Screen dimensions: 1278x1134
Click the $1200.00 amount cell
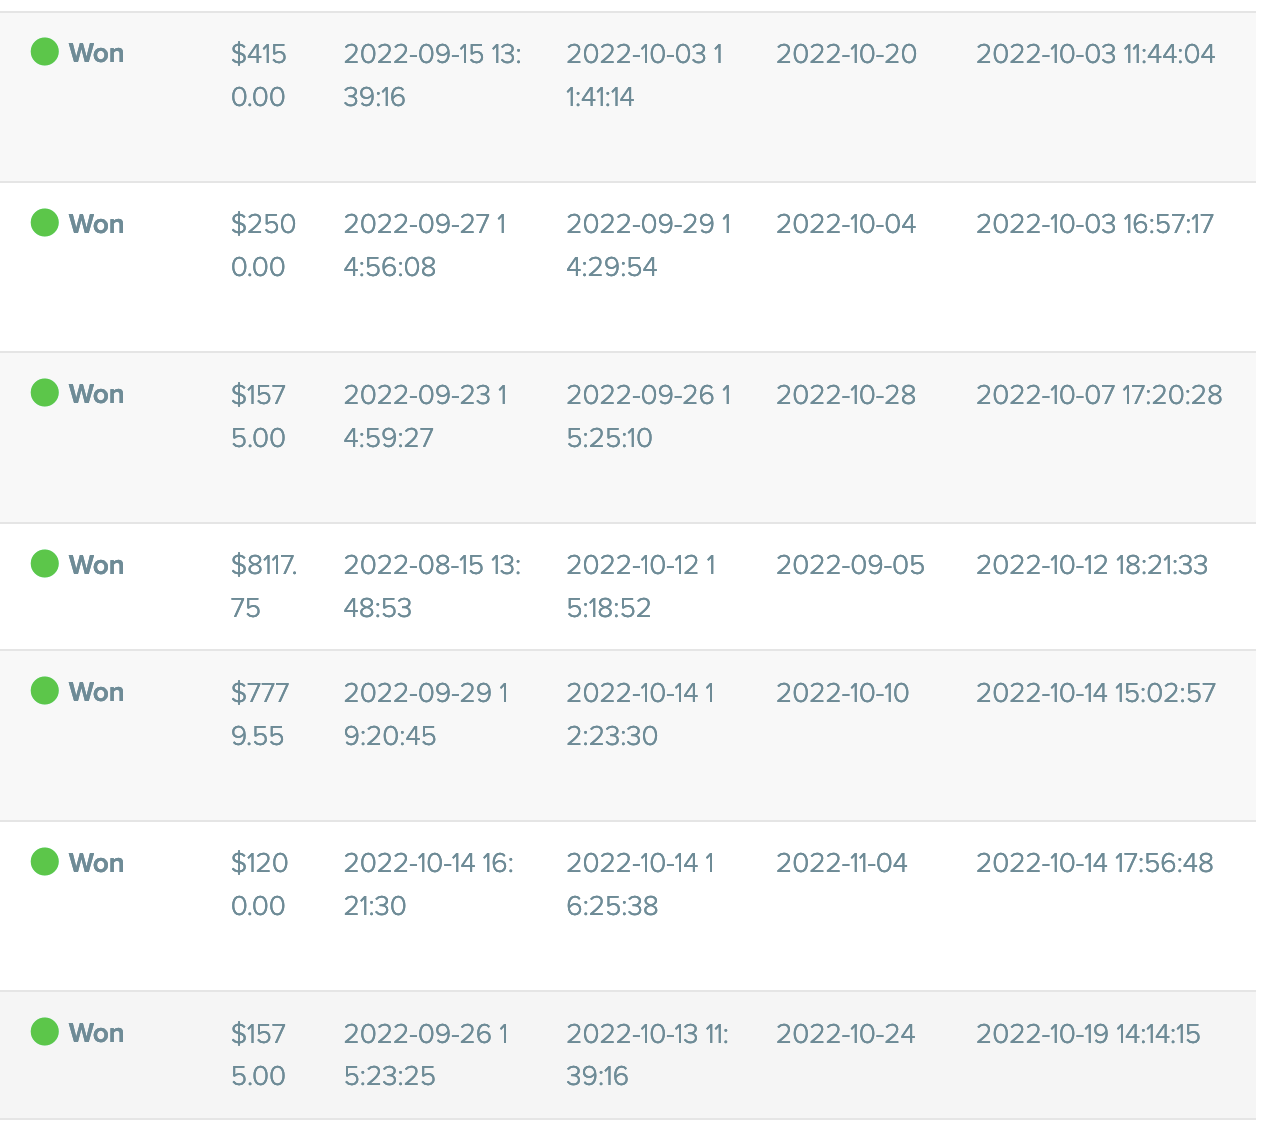pos(259,884)
